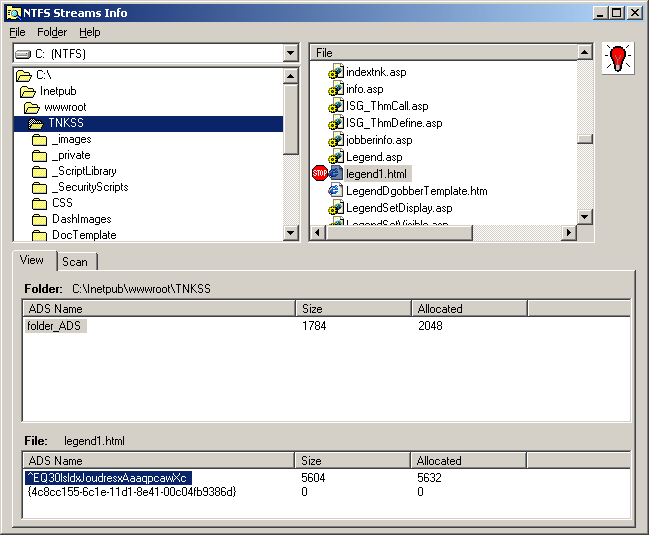Image resolution: width=649 pixels, height=535 pixels.
Task: Click the allocated value 2048
Action: 430,326
